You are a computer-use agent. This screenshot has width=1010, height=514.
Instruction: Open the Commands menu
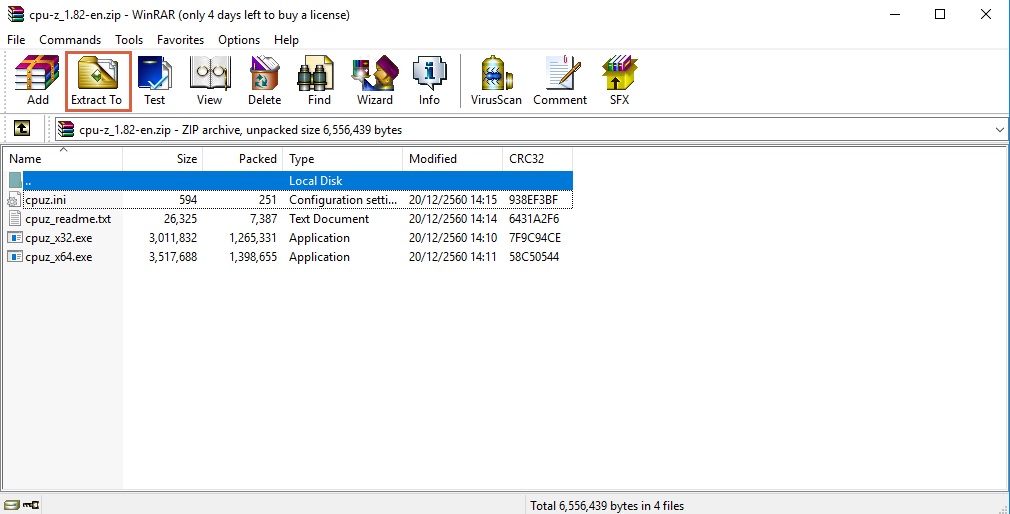(x=70, y=40)
